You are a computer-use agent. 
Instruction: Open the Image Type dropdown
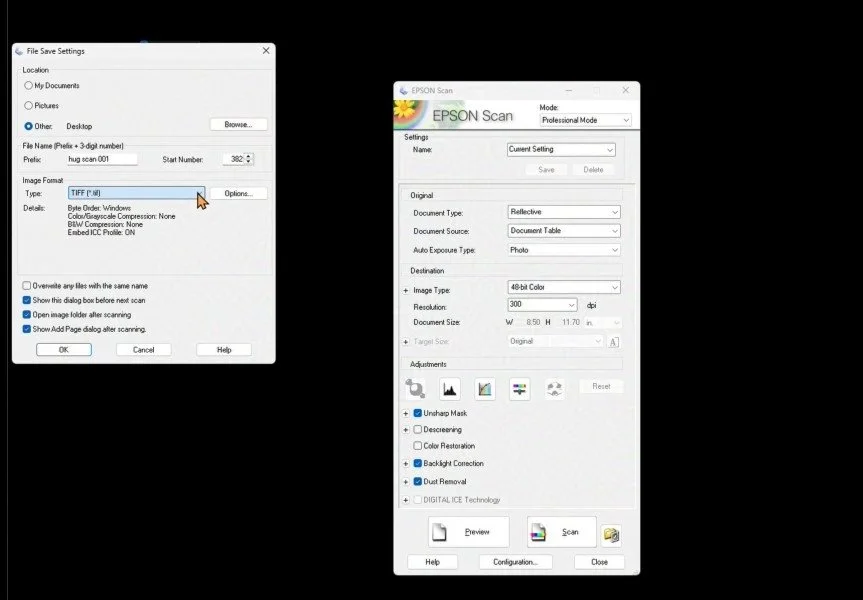point(564,287)
